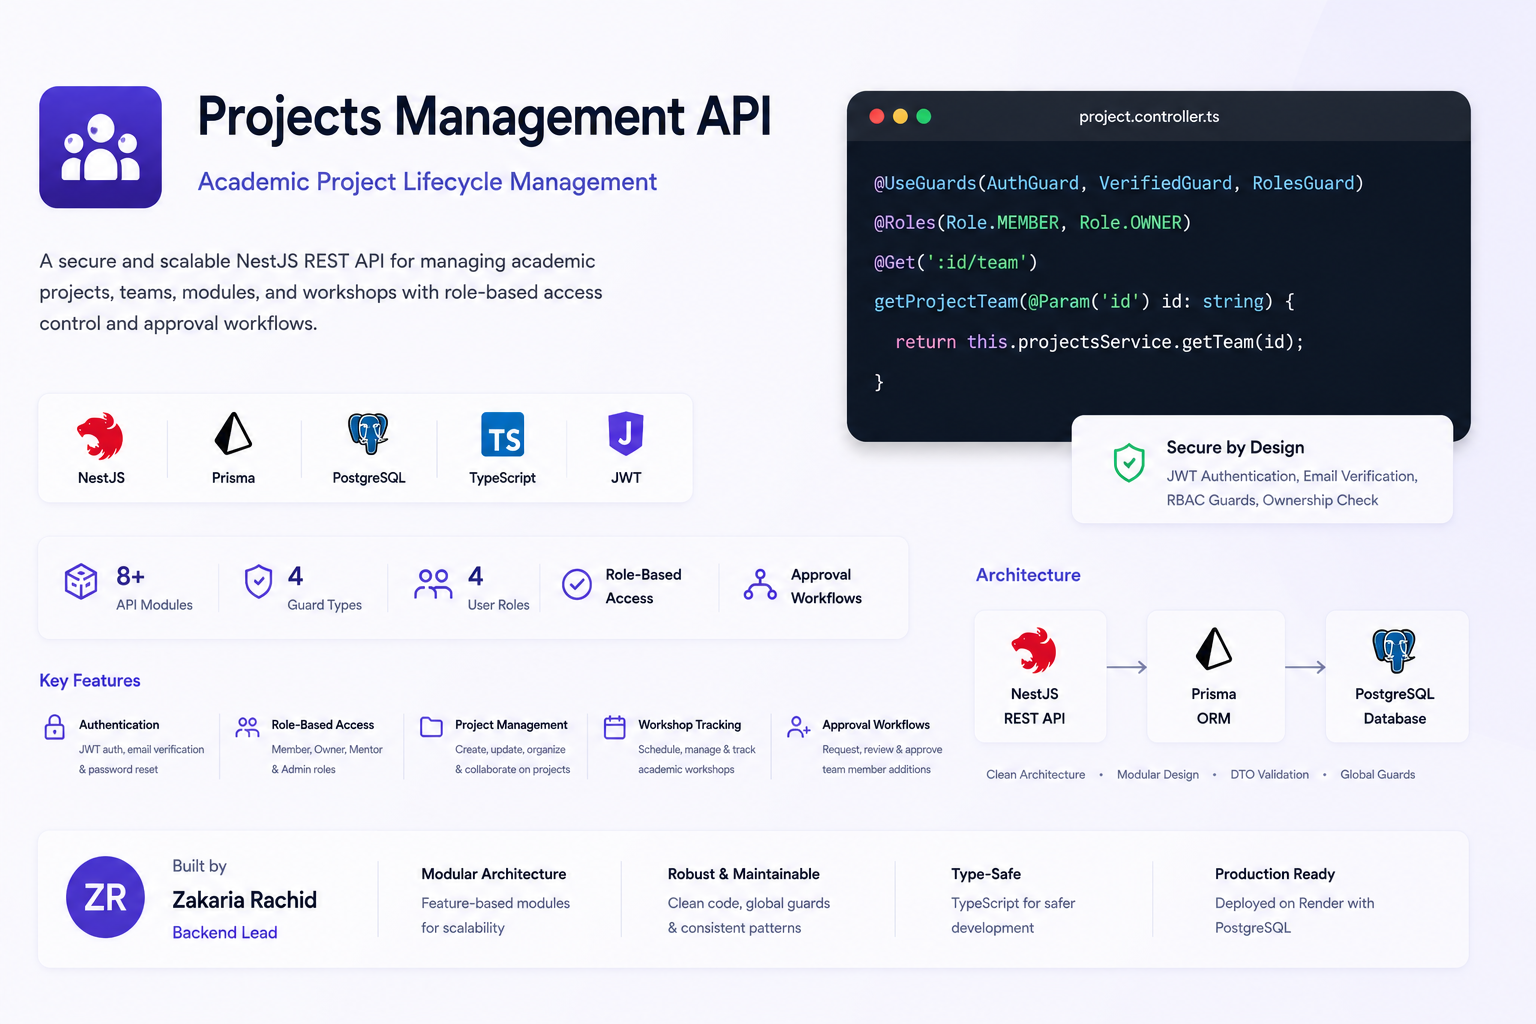Click the yellow minimize dot on code window
This screenshot has height=1024, width=1536.
tap(900, 116)
